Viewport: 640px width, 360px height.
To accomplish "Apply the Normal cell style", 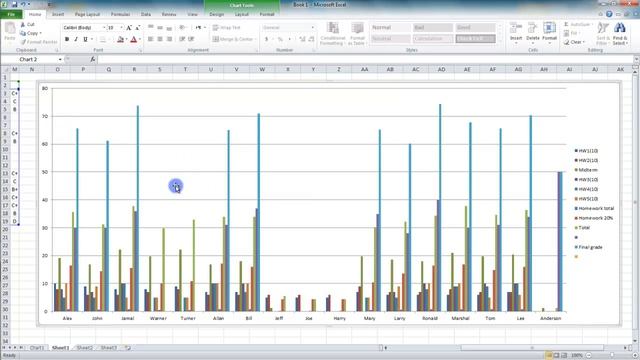I will [391, 28].
